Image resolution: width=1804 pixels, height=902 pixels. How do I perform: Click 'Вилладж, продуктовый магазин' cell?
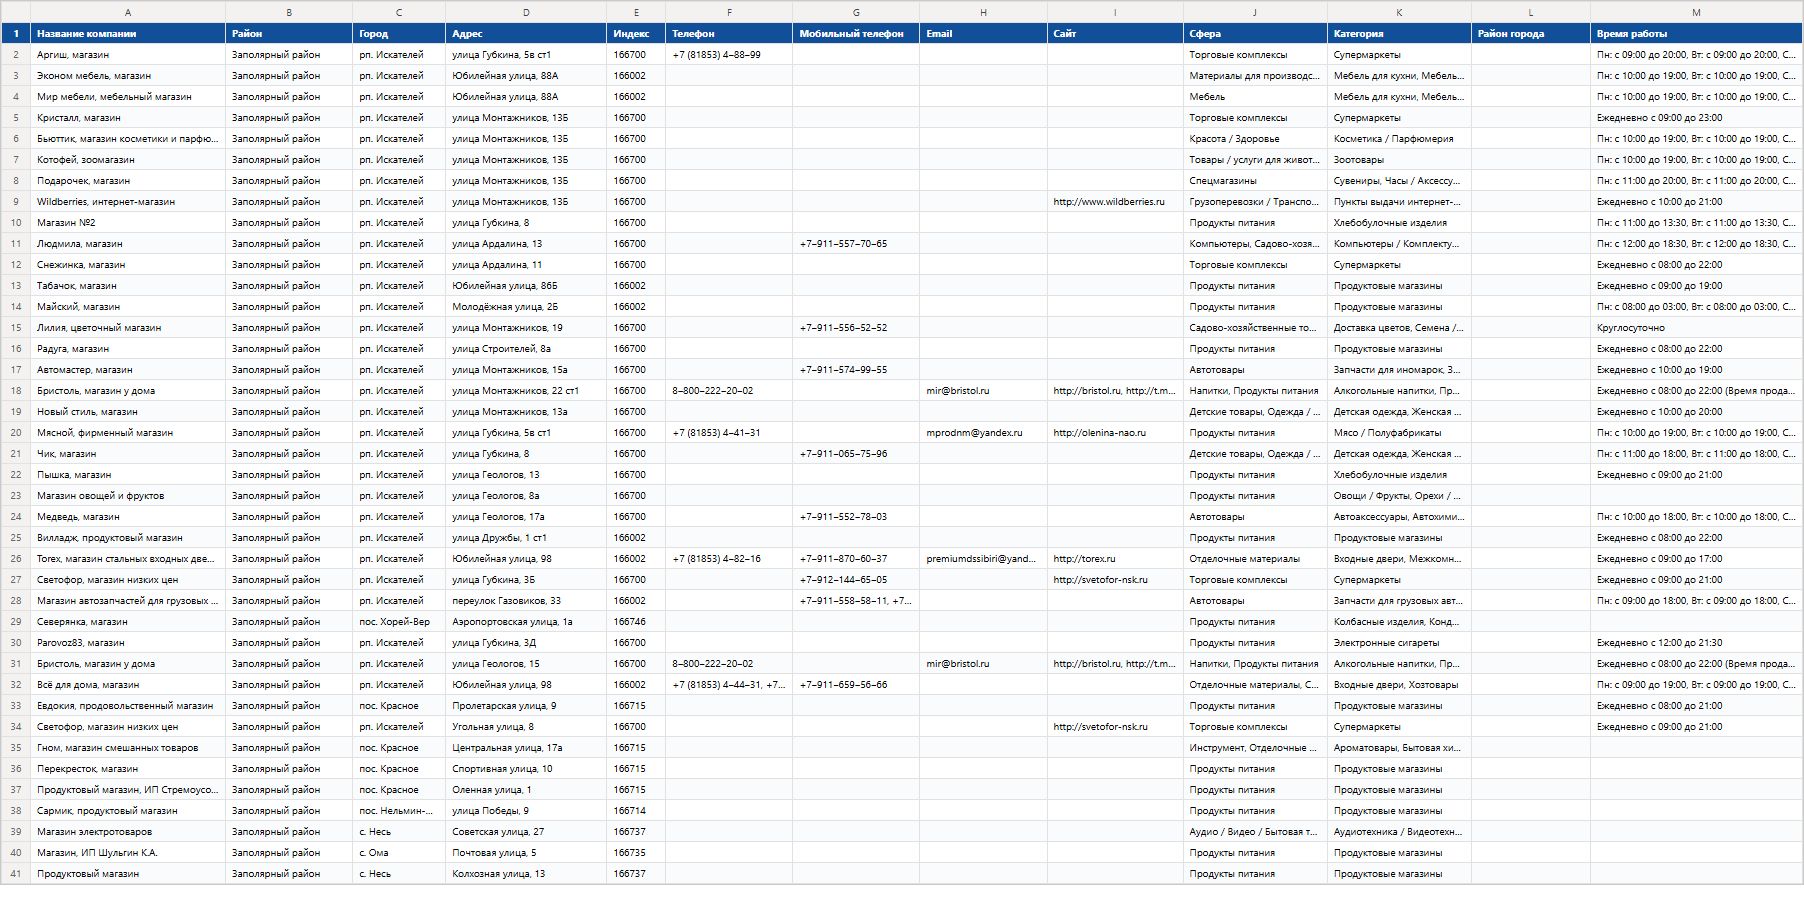(x=128, y=538)
